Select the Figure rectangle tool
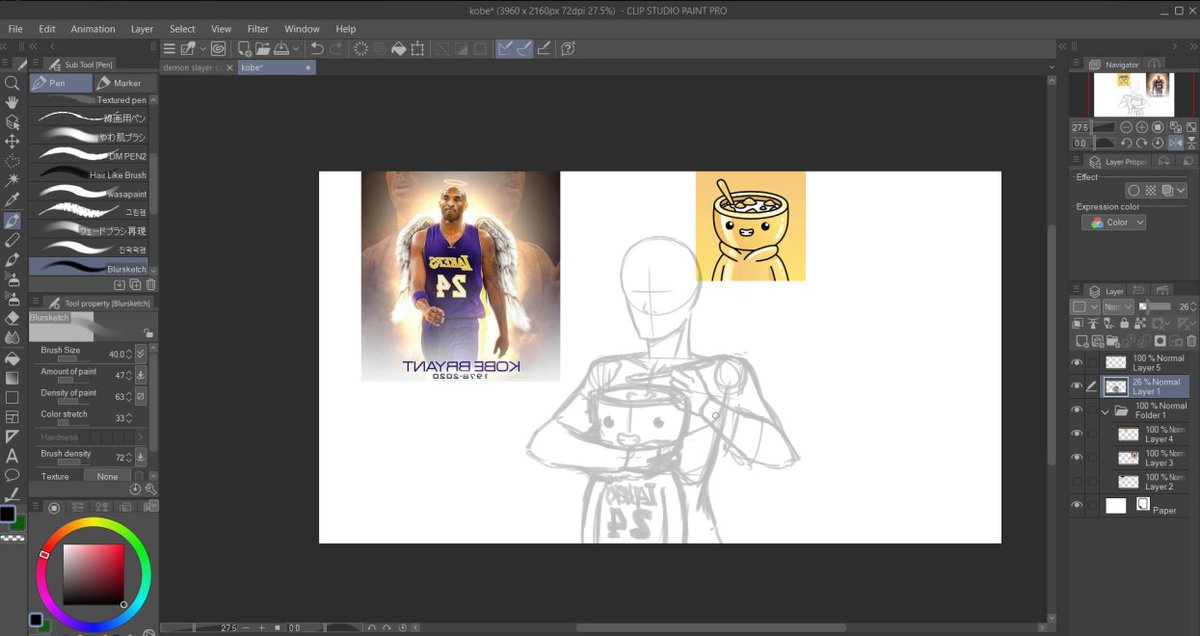This screenshot has width=1200, height=636. pos(12,397)
